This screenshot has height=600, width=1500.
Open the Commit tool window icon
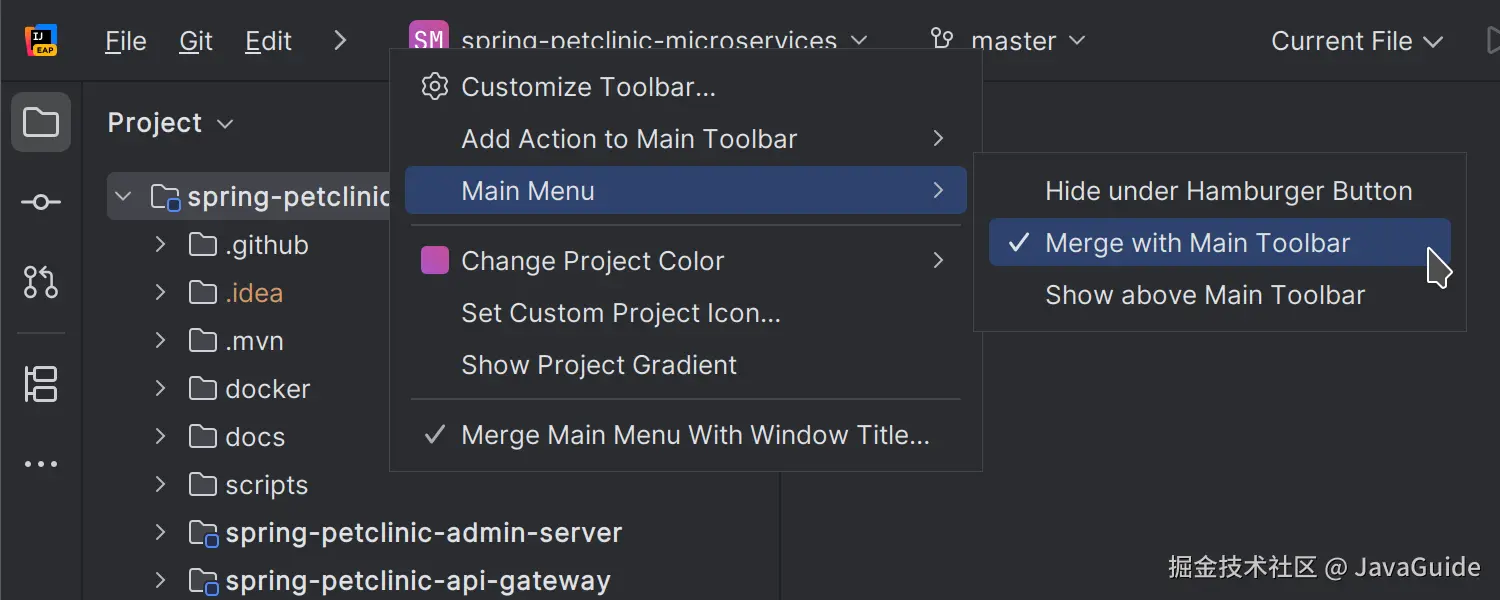pyautogui.click(x=41, y=203)
